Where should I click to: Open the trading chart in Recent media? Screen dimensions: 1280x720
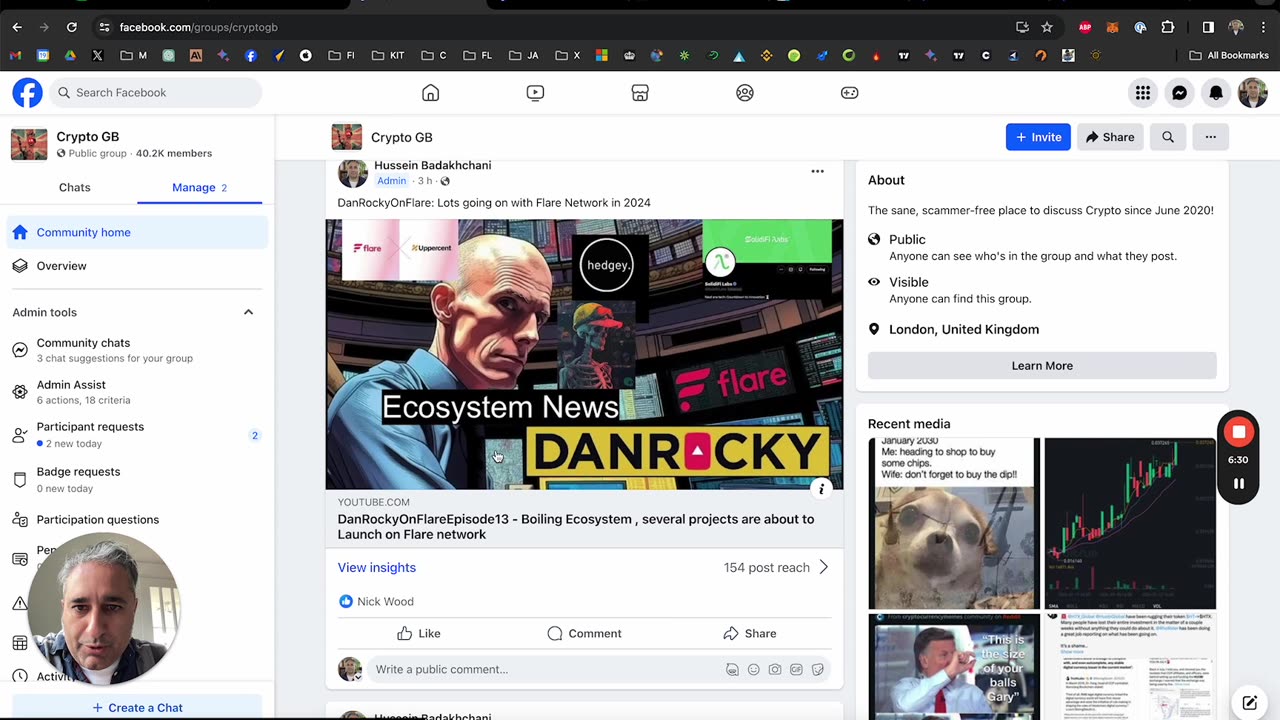[1130, 523]
